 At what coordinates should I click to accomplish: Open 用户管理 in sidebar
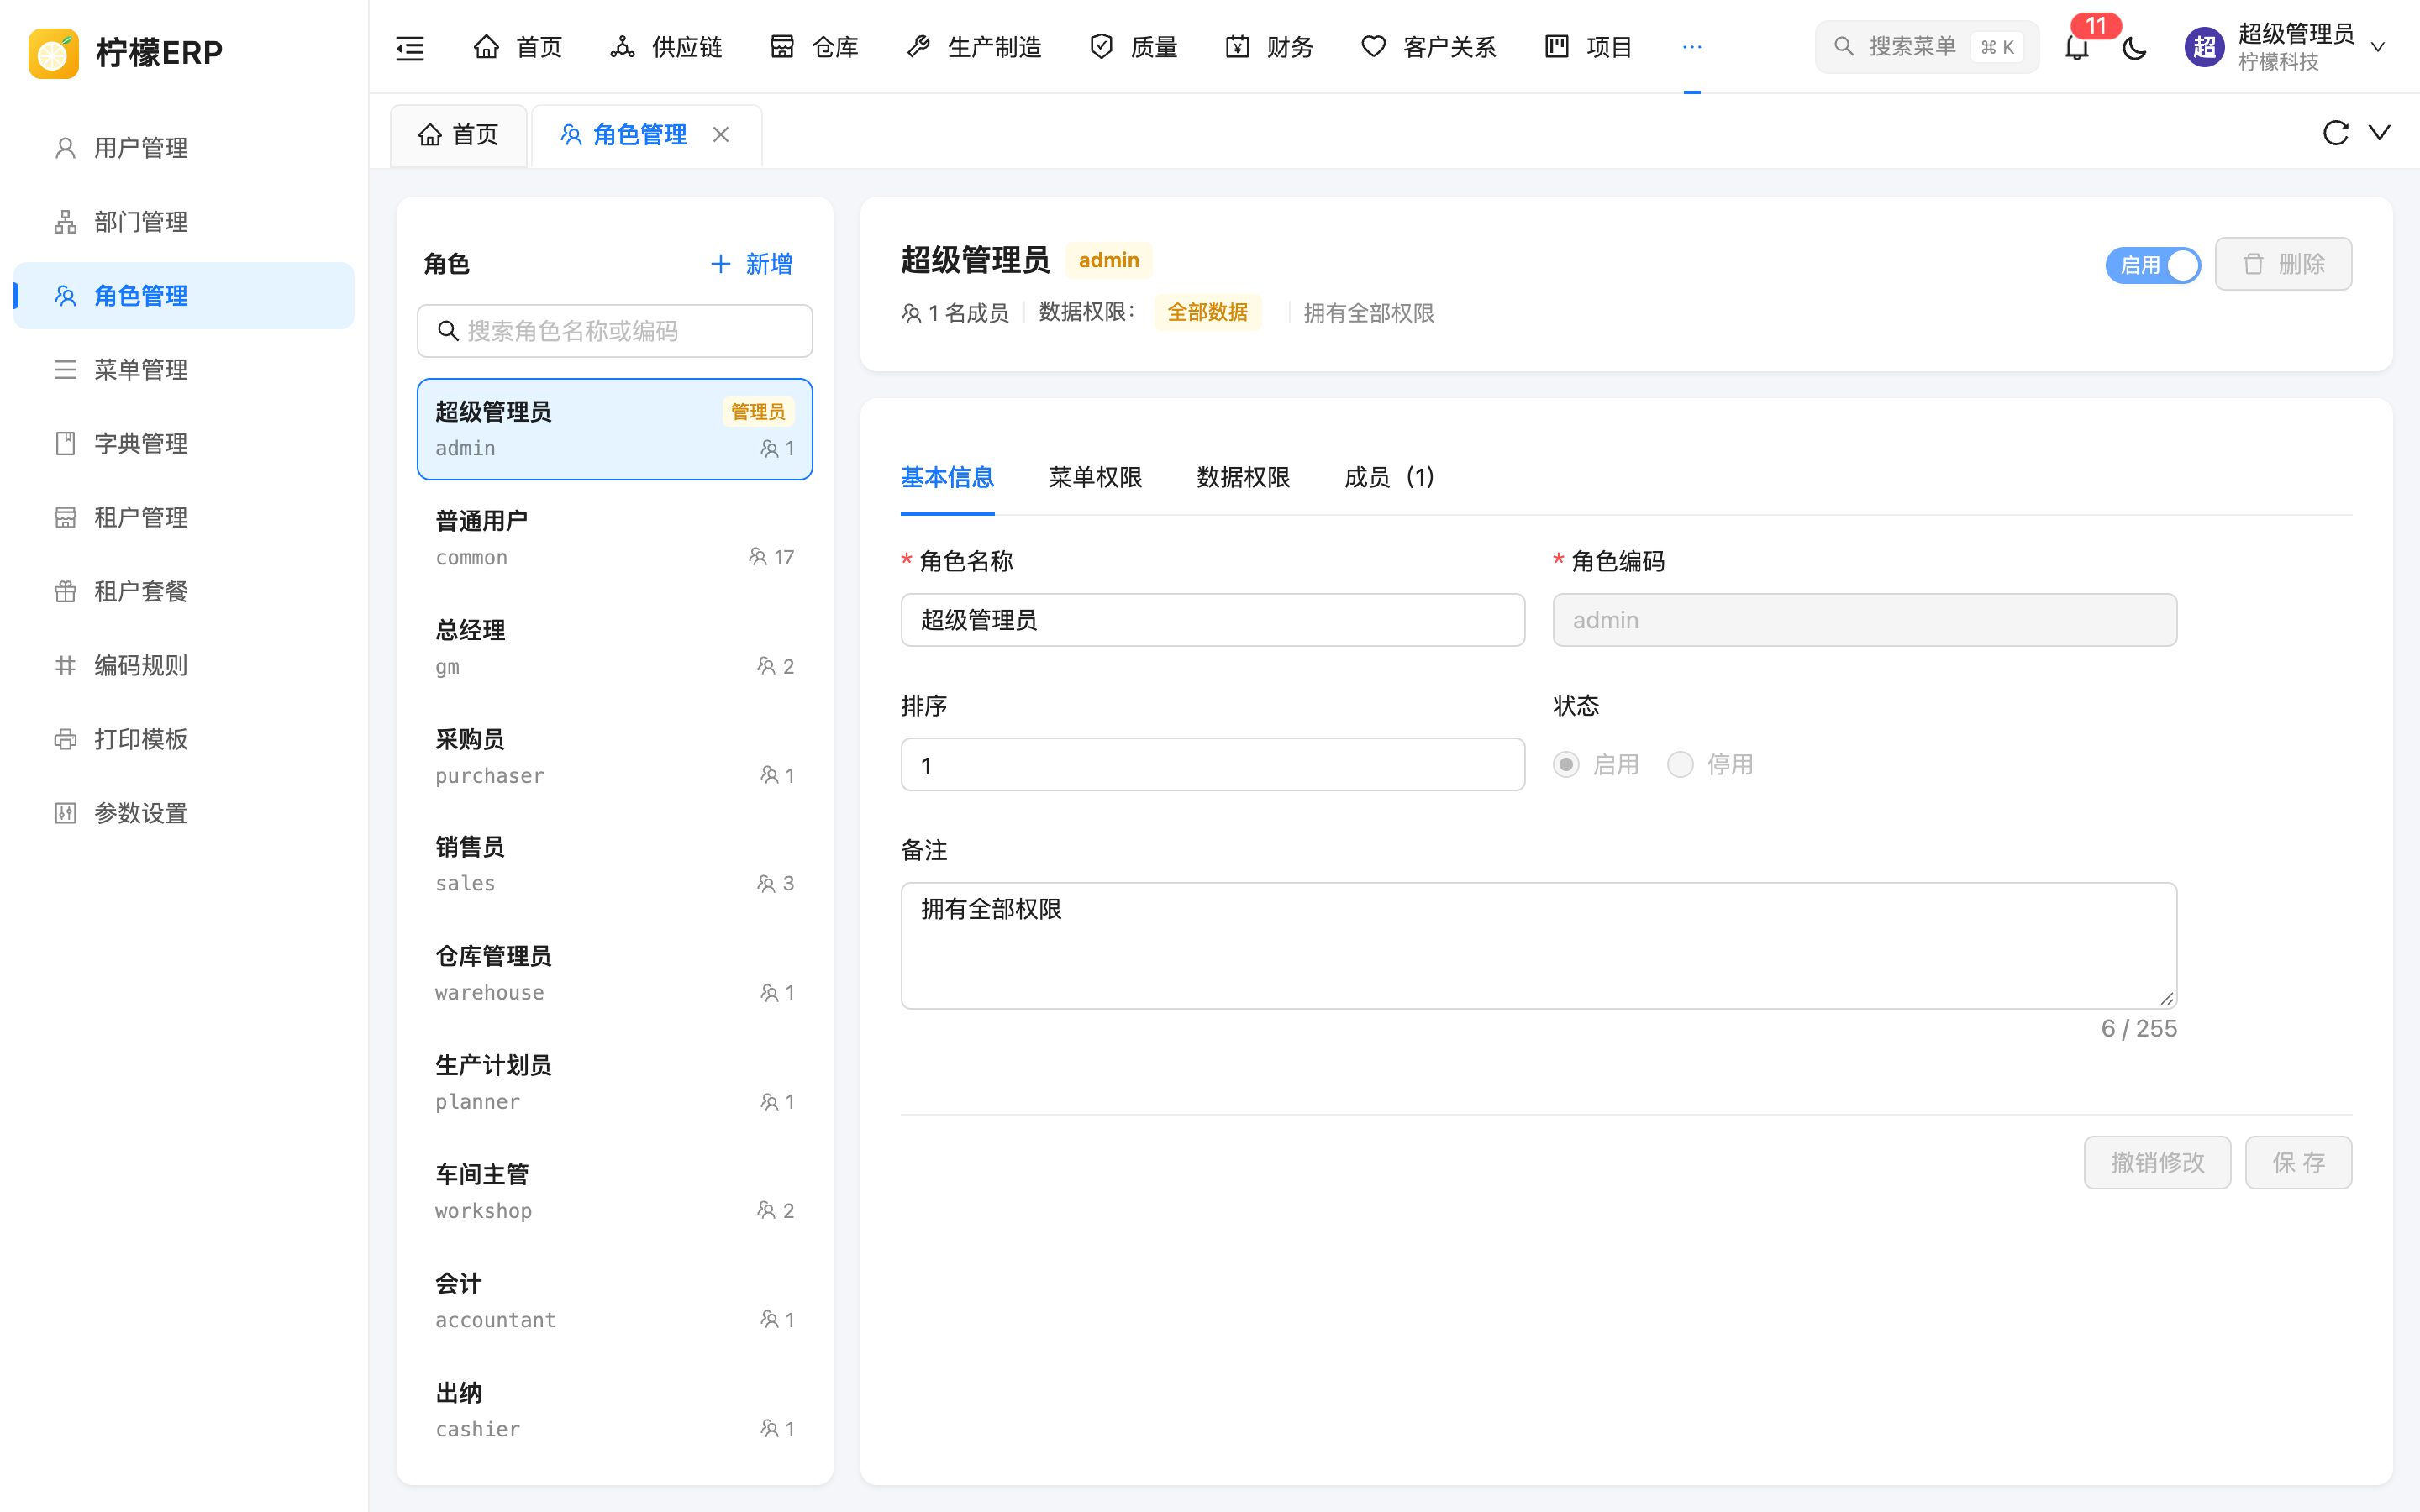coord(184,148)
